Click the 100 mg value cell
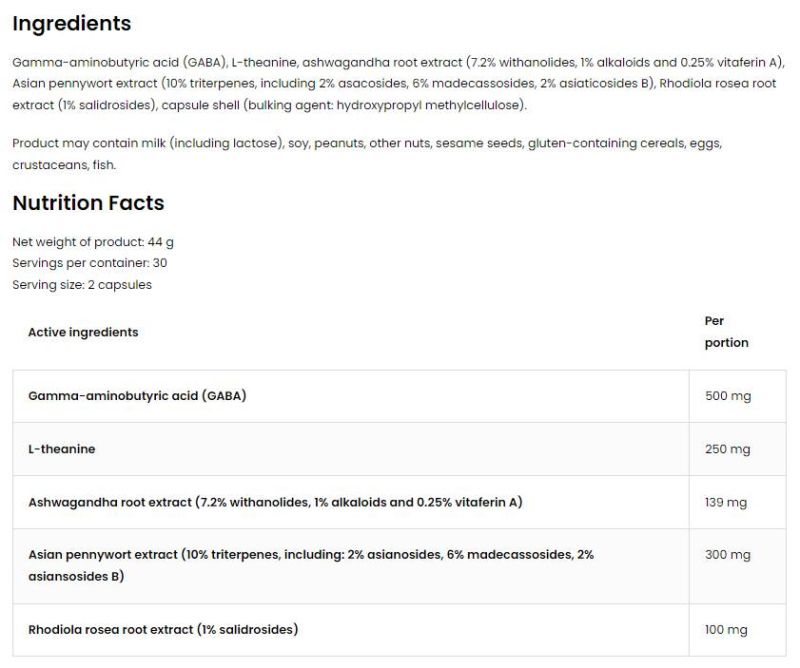The height and width of the screenshot is (668, 800). point(727,630)
